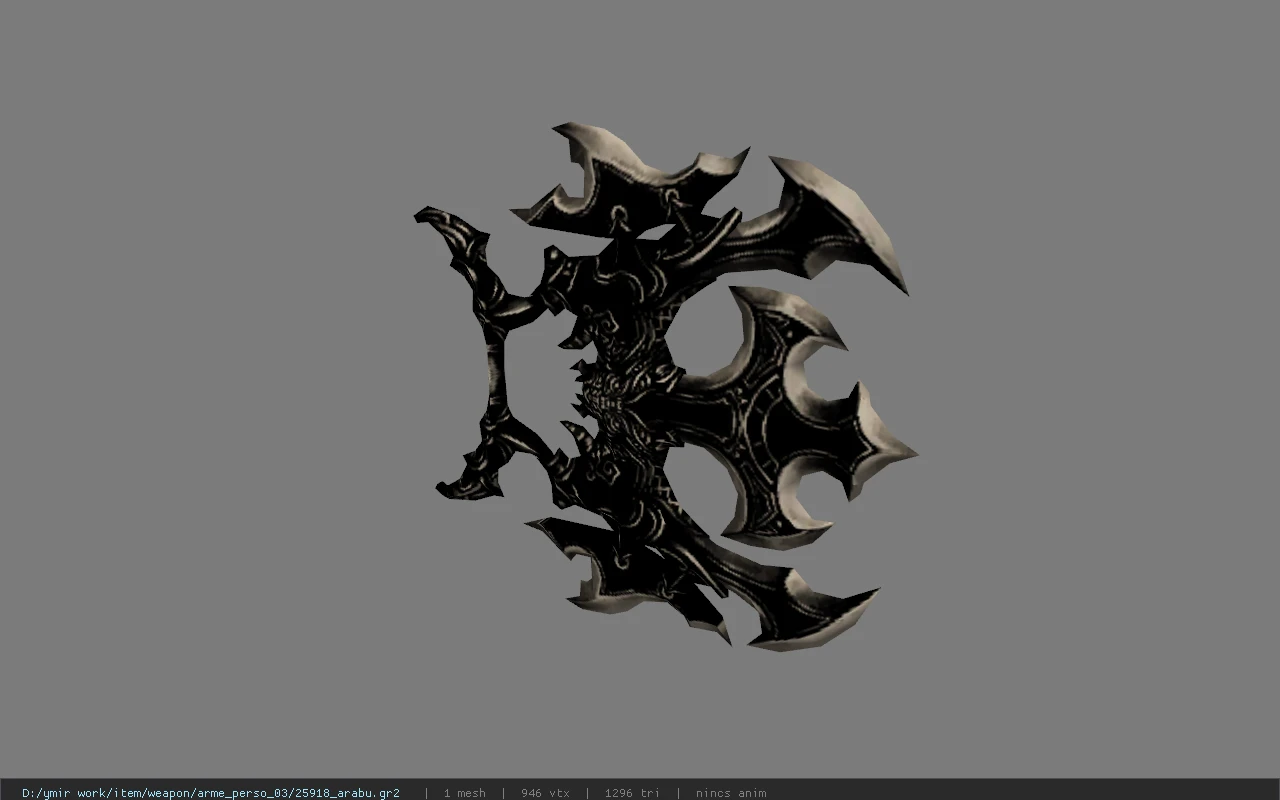Click the rightmost pointed tip of cross blade

coord(895,452)
